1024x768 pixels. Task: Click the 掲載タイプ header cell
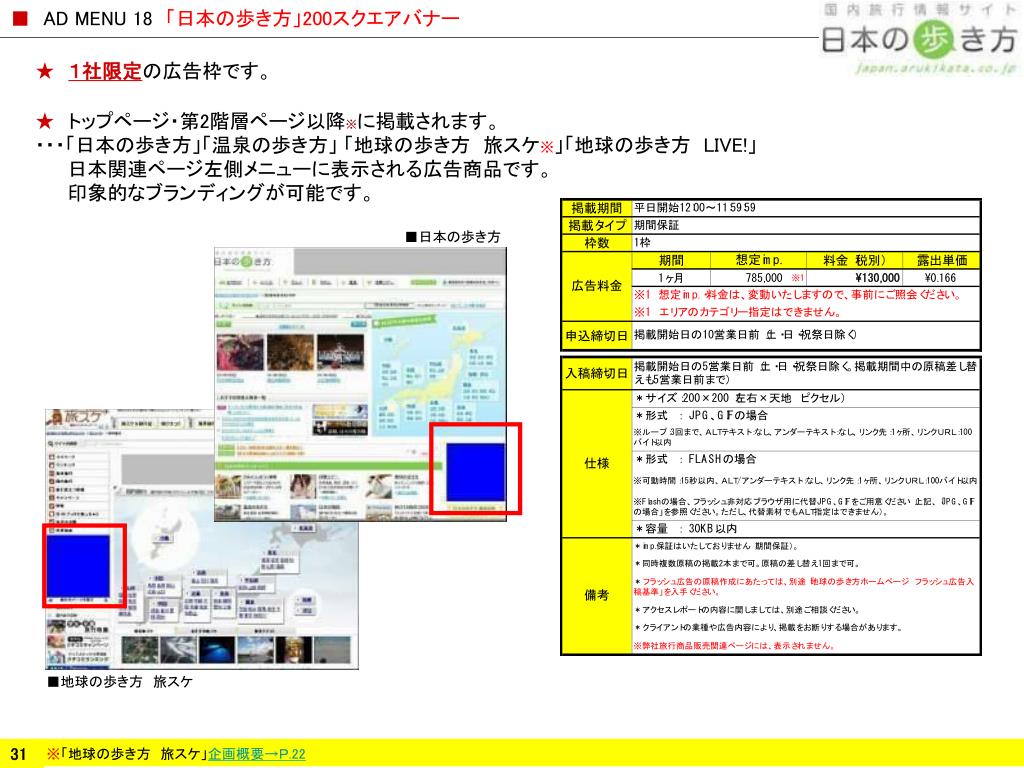[x=596, y=225]
